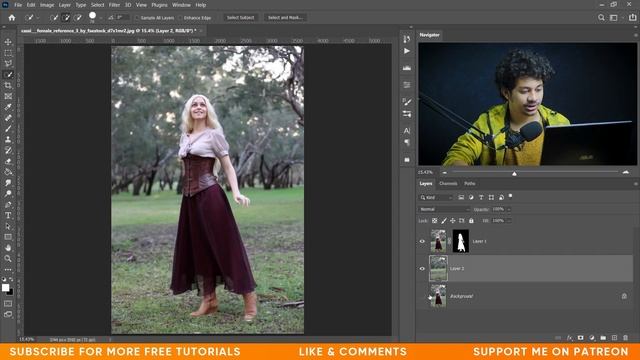Select the Rectangular Marquee tool
This screenshot has width=640, height=360.
click(x=8, y=53)
